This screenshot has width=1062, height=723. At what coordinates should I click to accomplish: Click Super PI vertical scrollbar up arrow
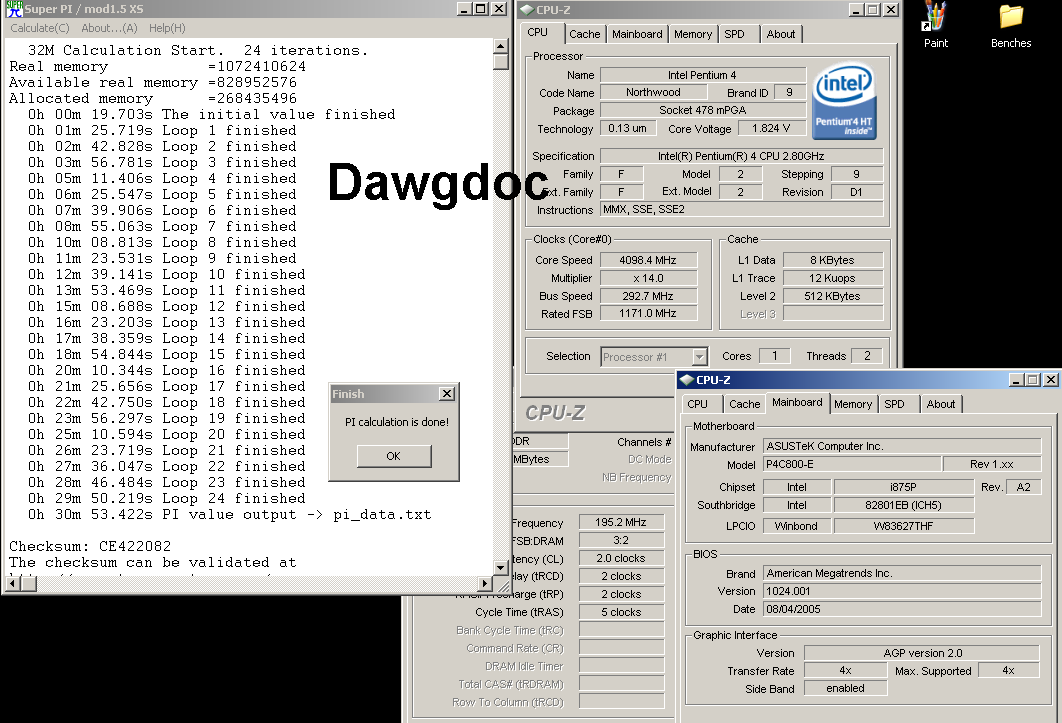tap(501, 46)
